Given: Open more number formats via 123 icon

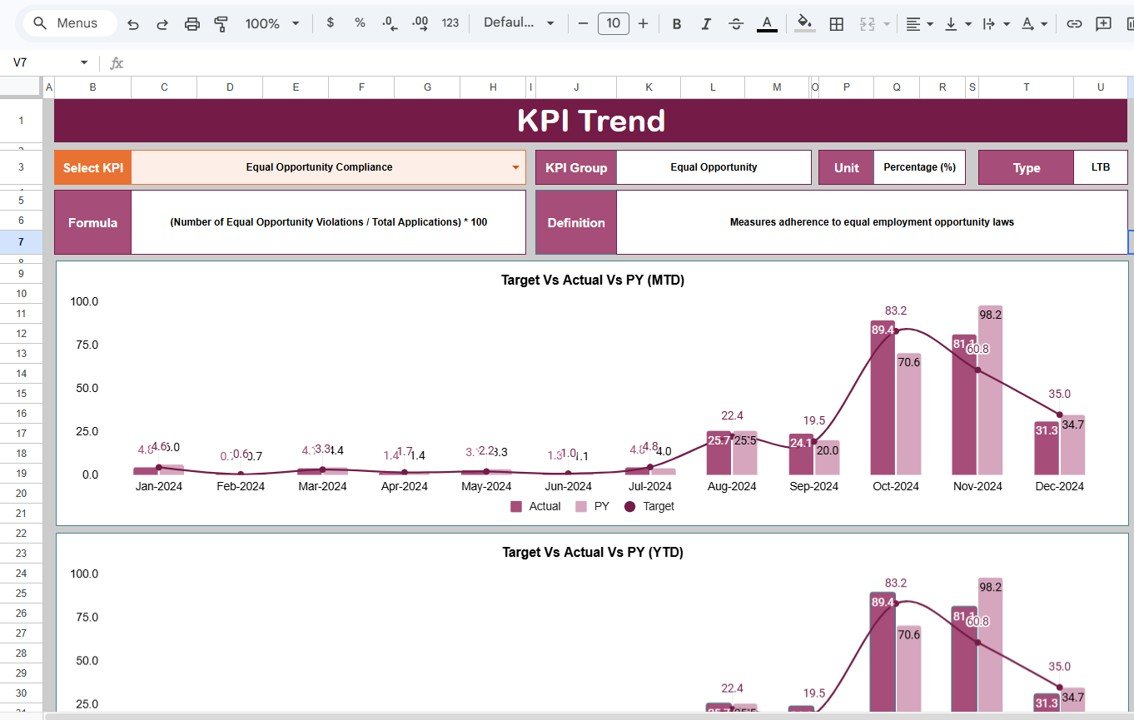Looking at the screenshot, I should [449, 22].
